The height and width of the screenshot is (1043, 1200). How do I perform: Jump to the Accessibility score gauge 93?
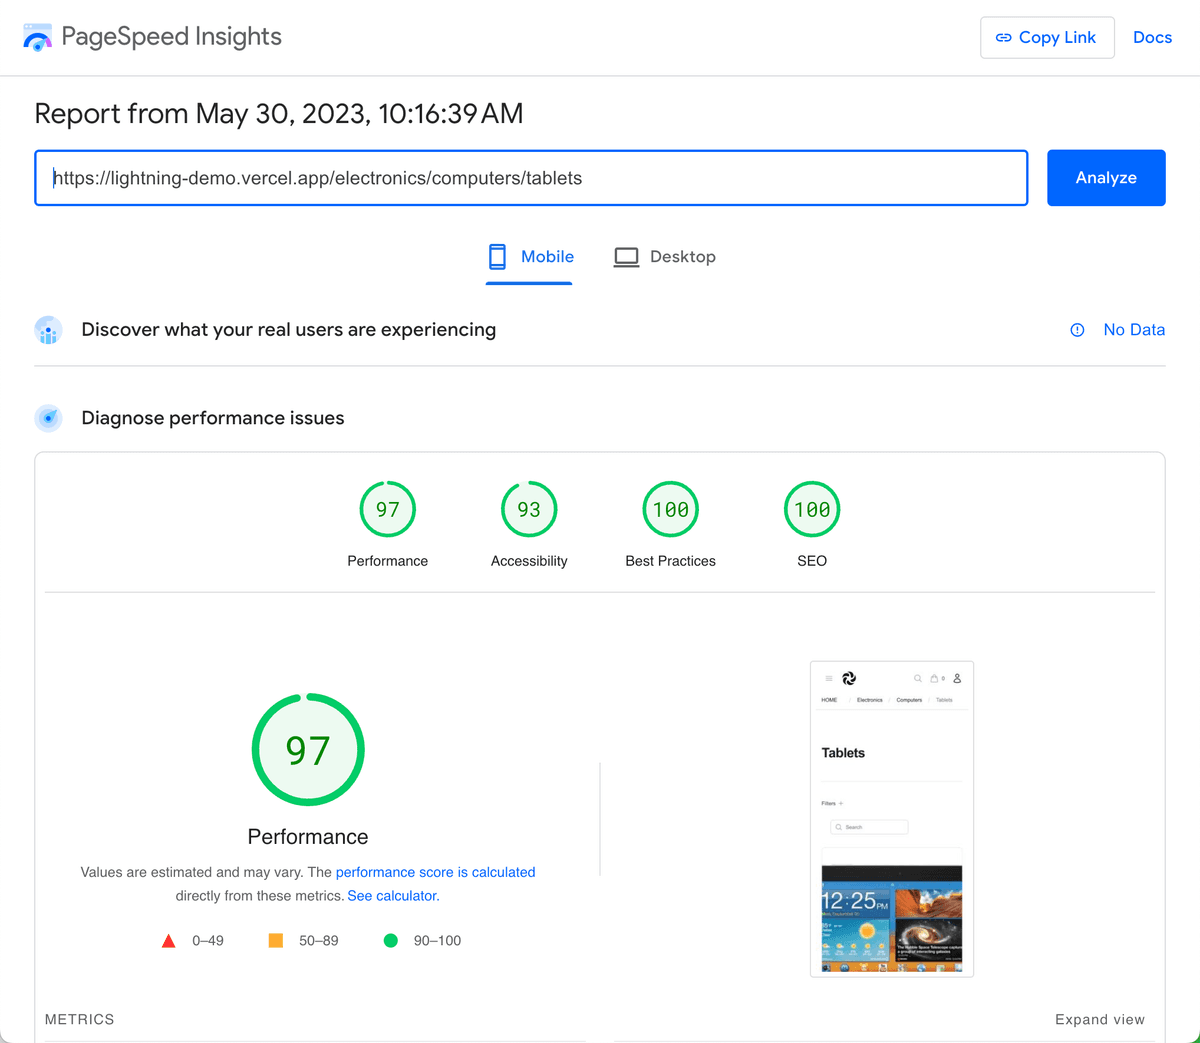pos(529,509)
